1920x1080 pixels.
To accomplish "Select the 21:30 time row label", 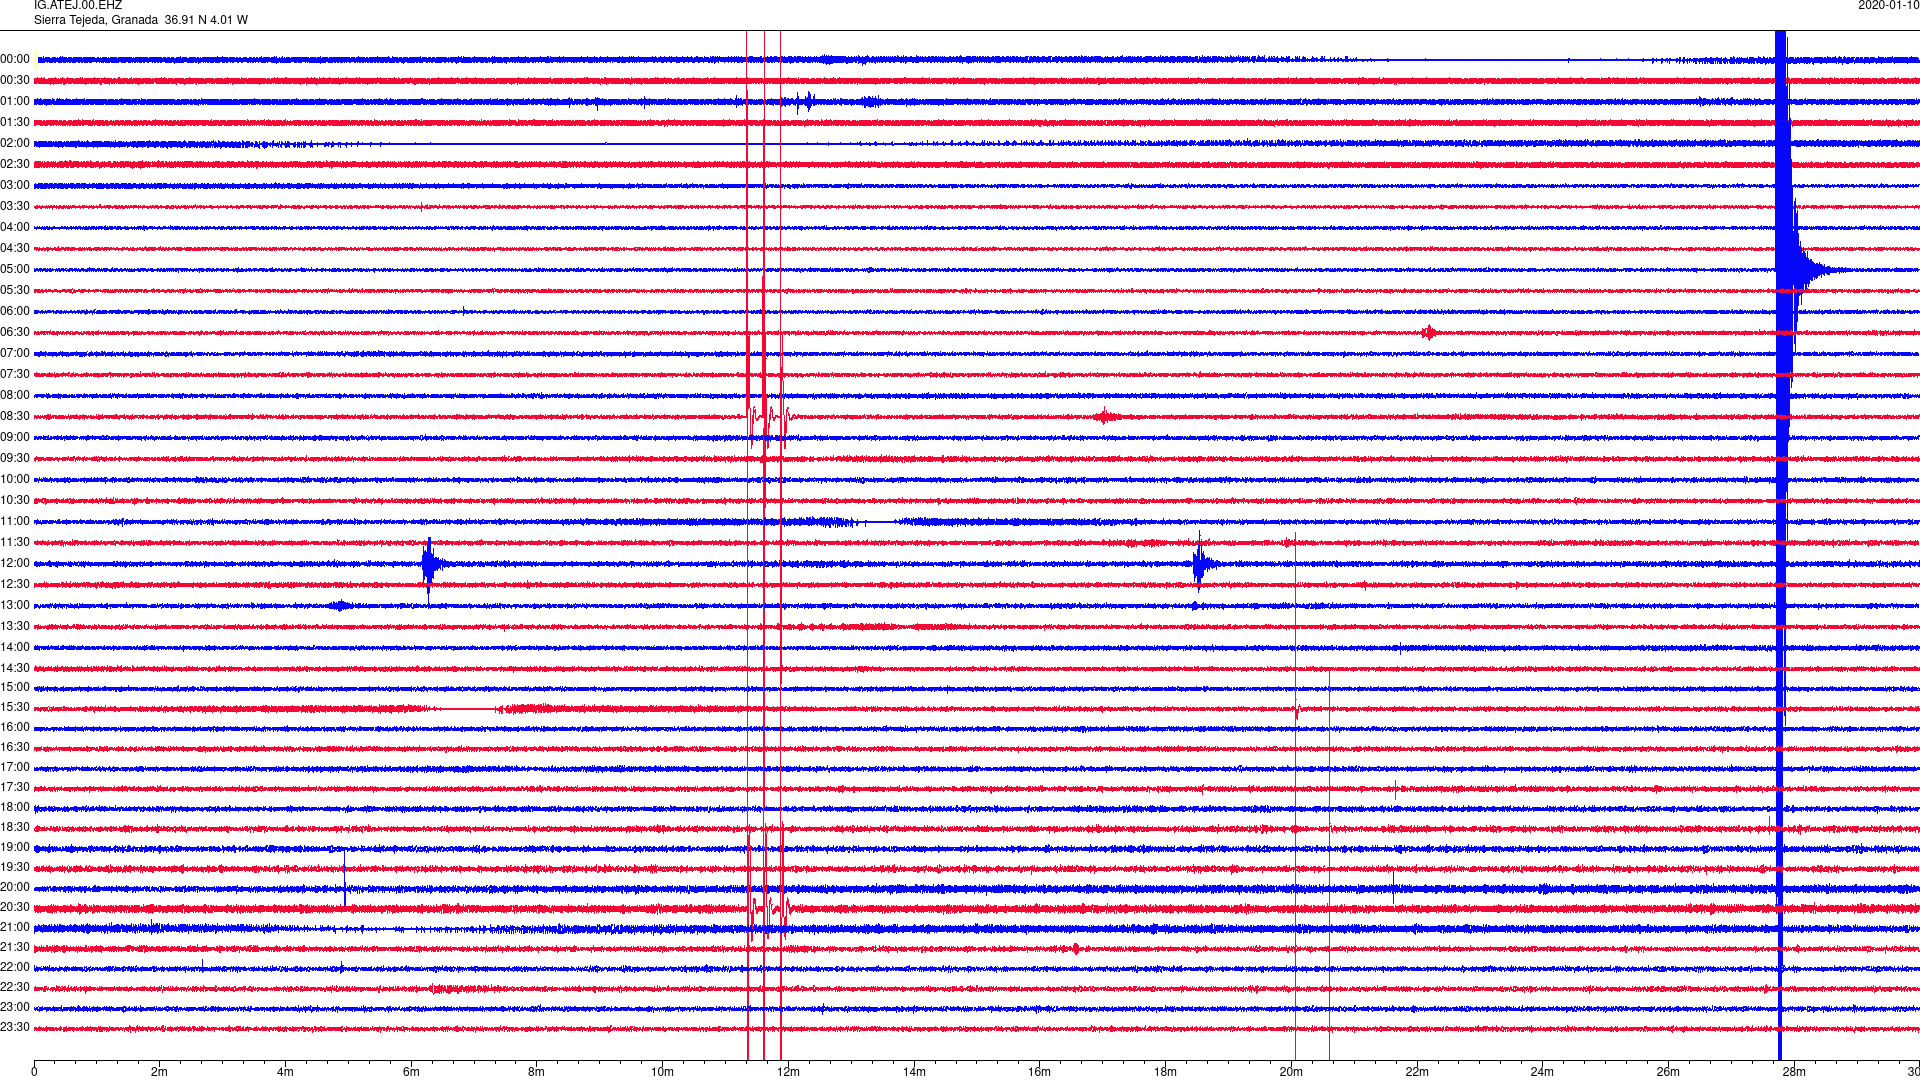I will [x=15, y=948].
